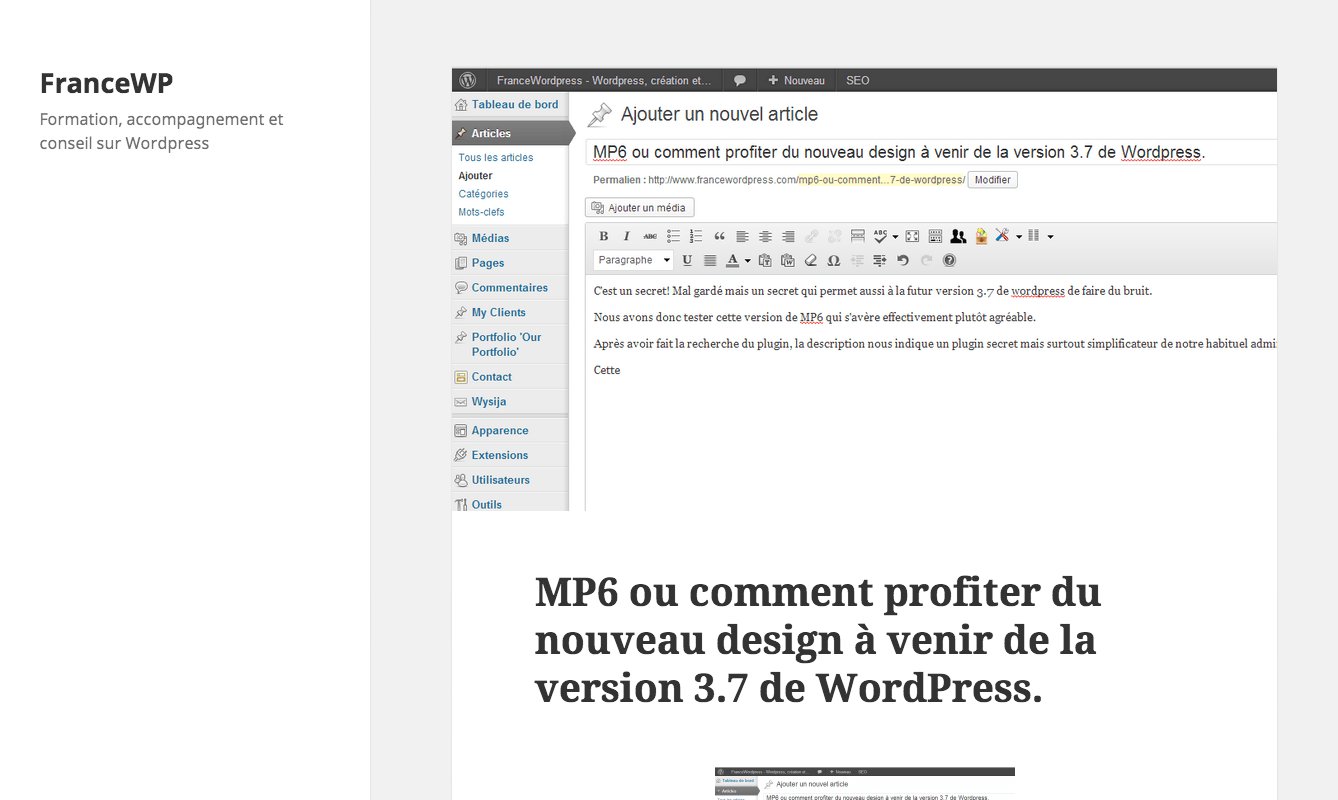The width and height of the screenshot is (1338, 800).
Task: Expand text color dropdown arrow
Action: [747, 261]
